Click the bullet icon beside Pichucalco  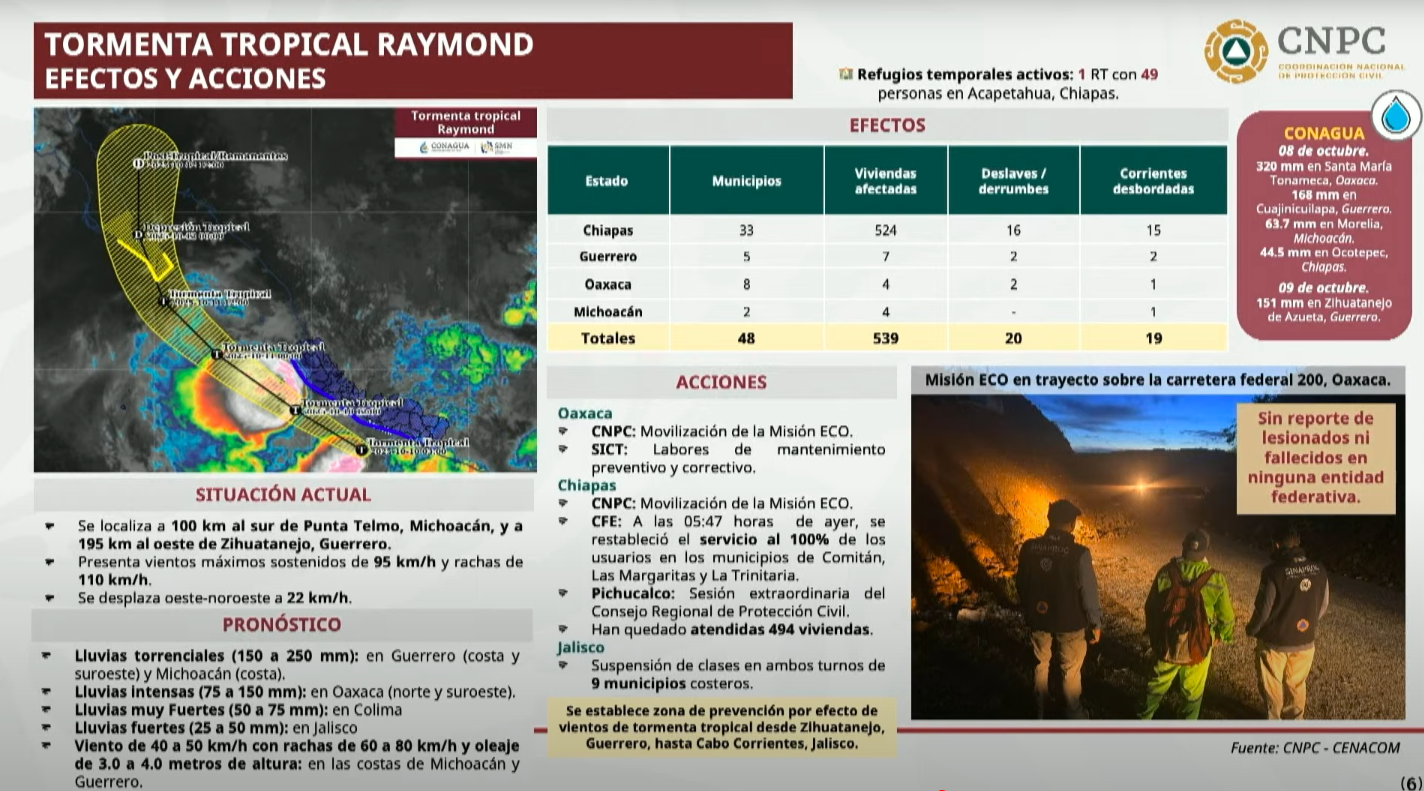pos(563,593)
